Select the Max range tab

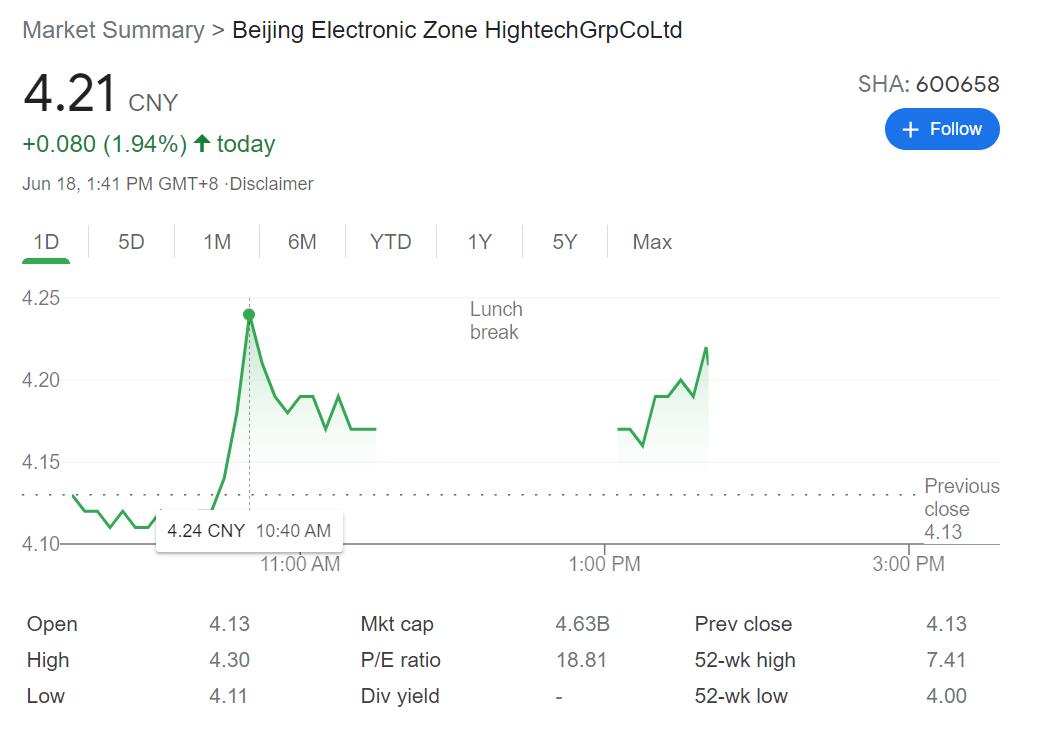tap(652, 242)
